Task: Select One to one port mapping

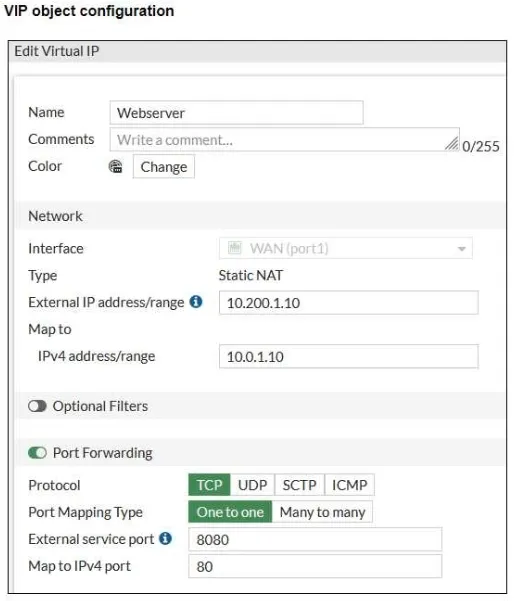Action: 230,512
